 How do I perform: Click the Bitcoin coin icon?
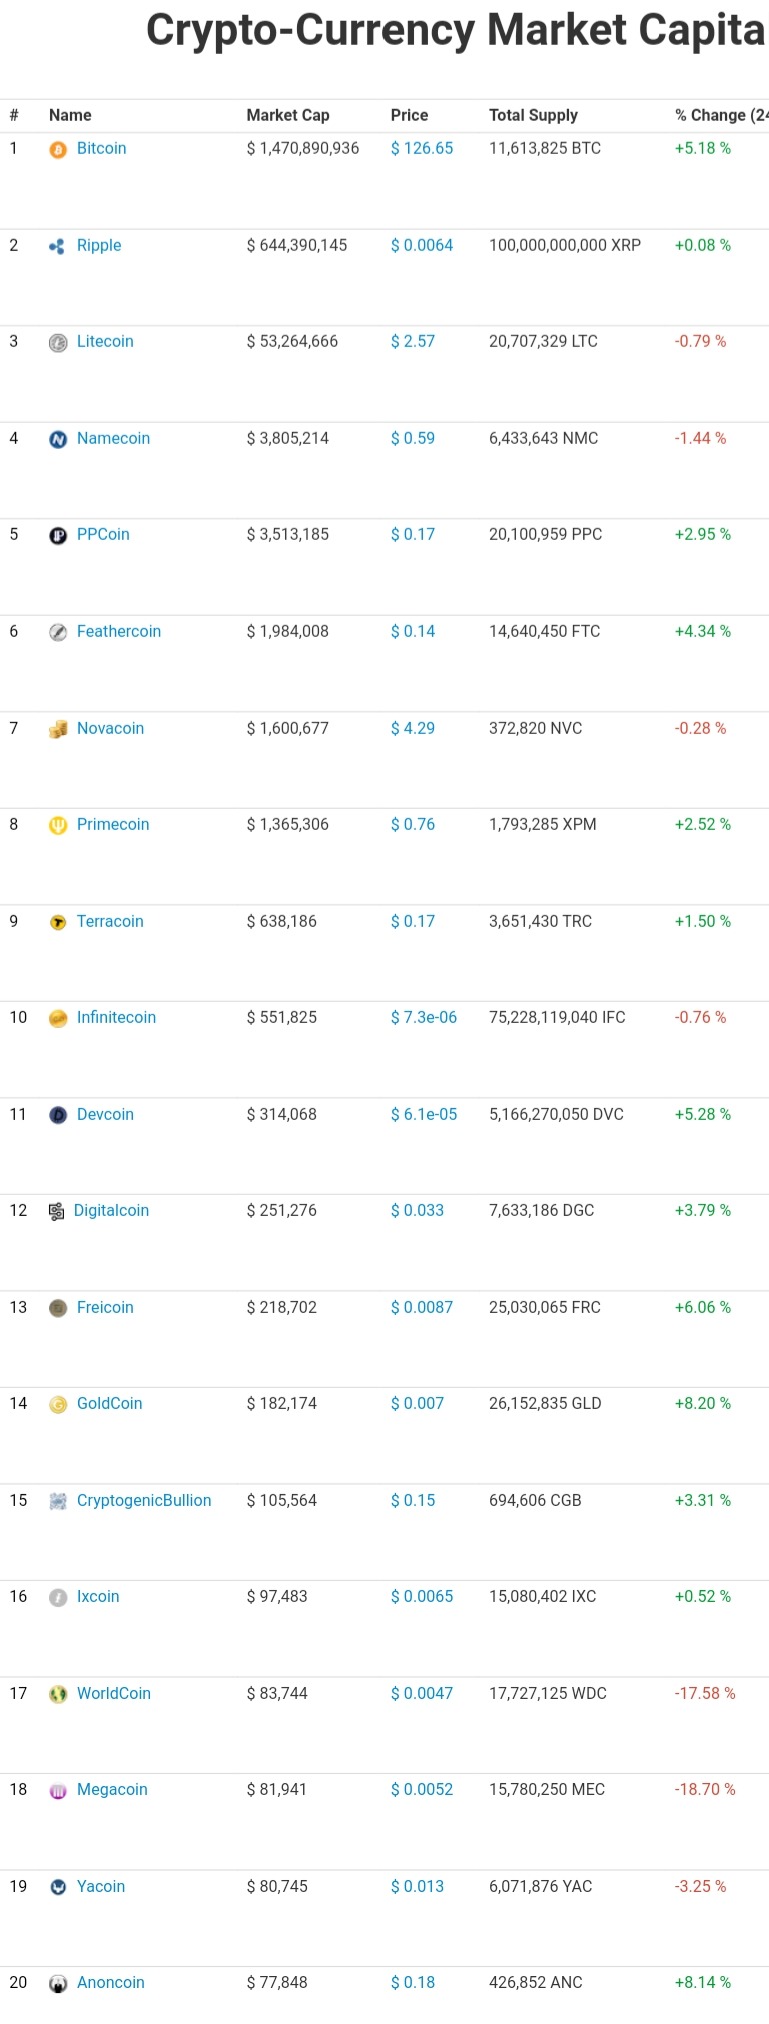click(x=58, y=149)
